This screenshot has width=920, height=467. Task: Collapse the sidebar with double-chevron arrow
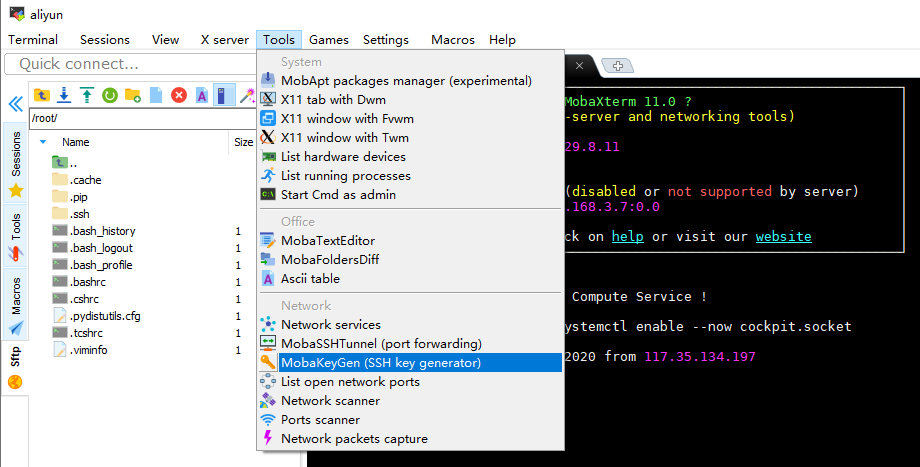[15, 104]
